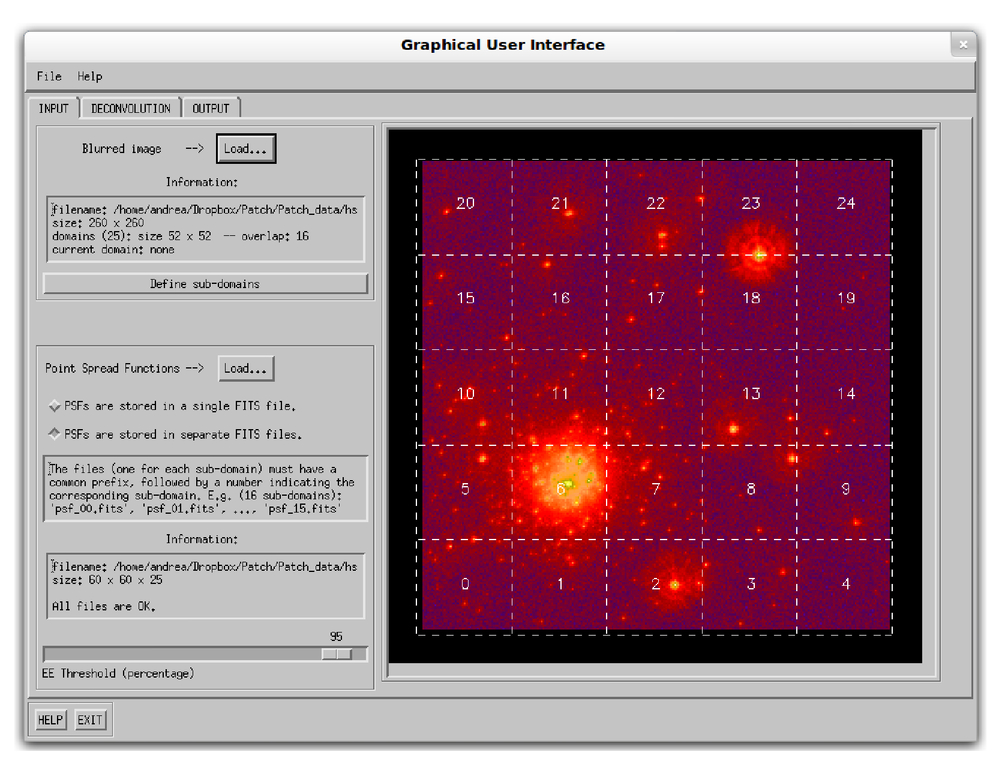Click the HELP button at bottom
Viewport: 996px width, 758px height.
[51, 720]
